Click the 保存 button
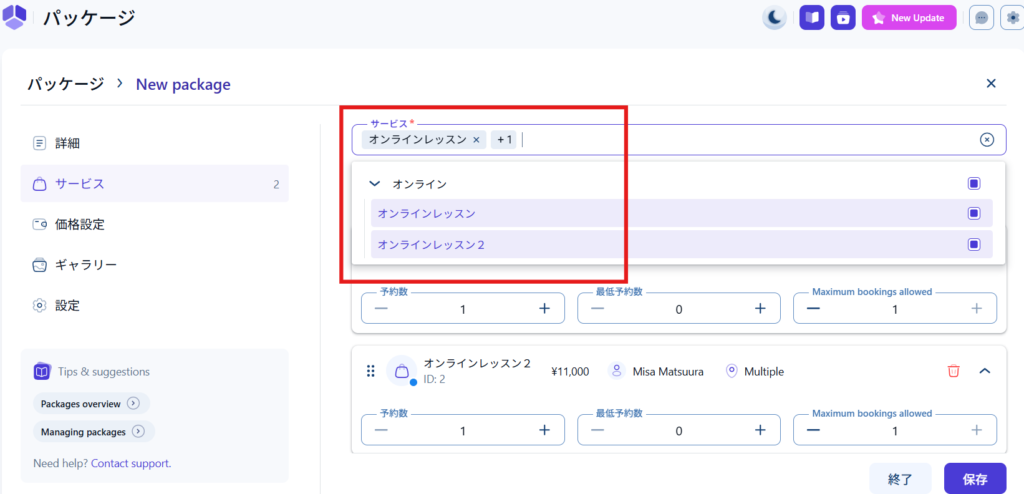 click(974, 479)
